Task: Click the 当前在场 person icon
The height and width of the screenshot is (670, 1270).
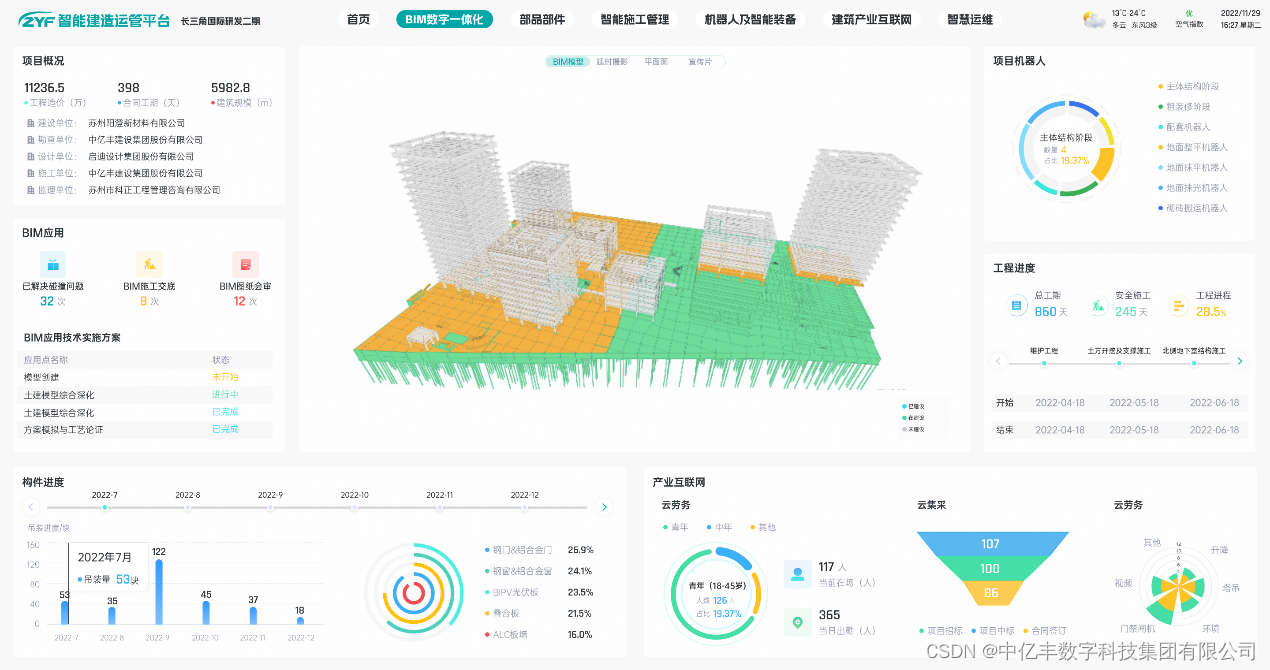Action: [797, 574]
